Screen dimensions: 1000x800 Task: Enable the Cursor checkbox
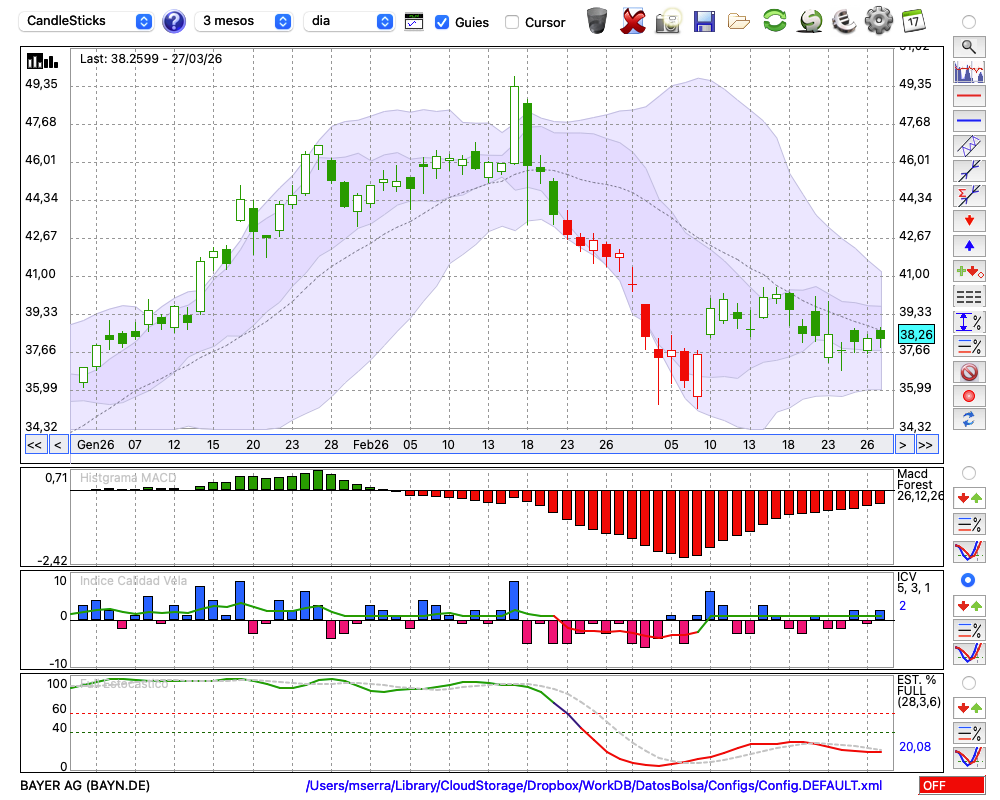point(512,22)
